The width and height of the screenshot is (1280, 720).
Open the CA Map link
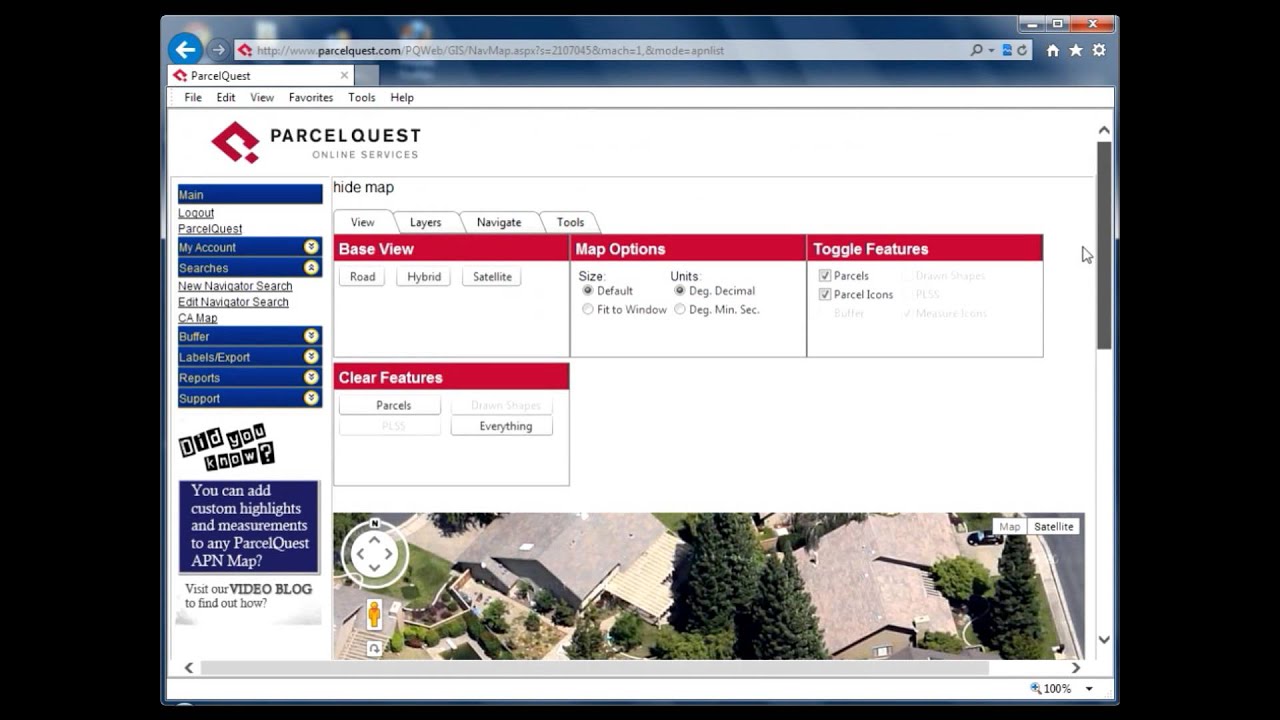198,318
